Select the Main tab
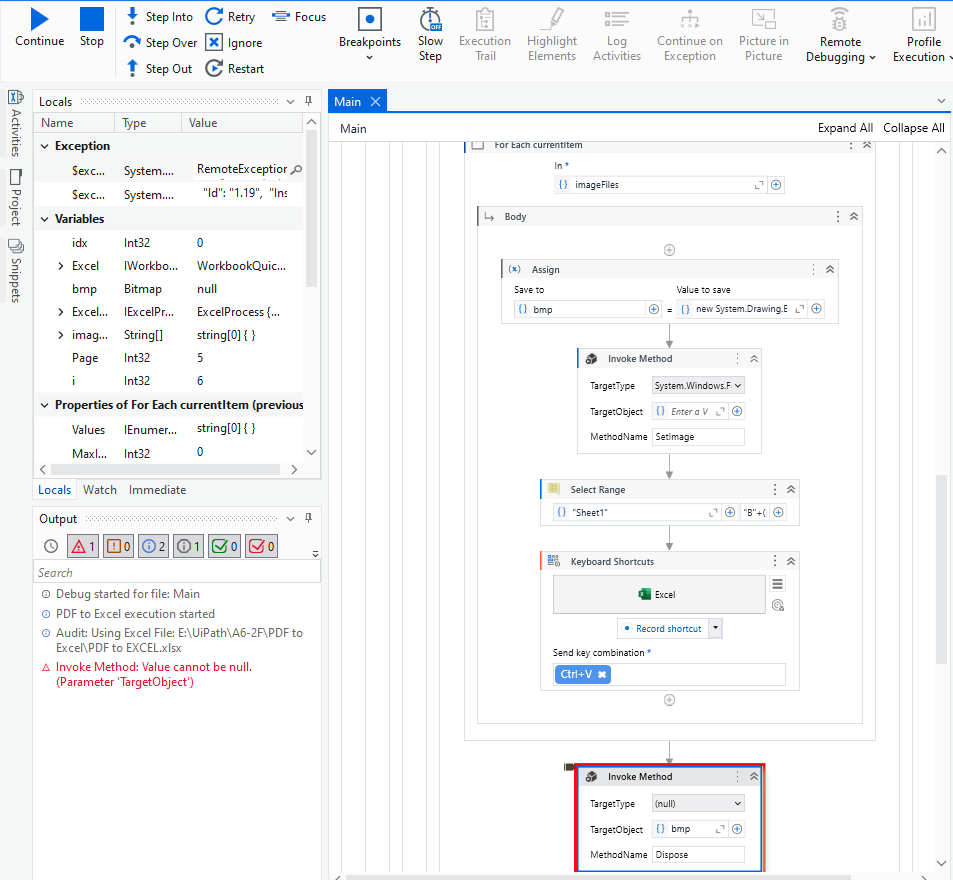Screen dimensions: 953x880 pyautogui.click(x=349, y=100)
